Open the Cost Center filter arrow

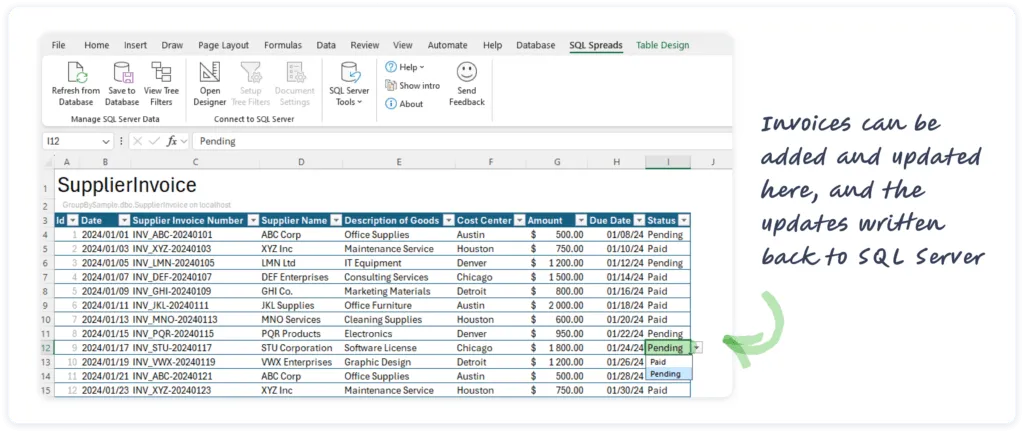tap(519, 220)
